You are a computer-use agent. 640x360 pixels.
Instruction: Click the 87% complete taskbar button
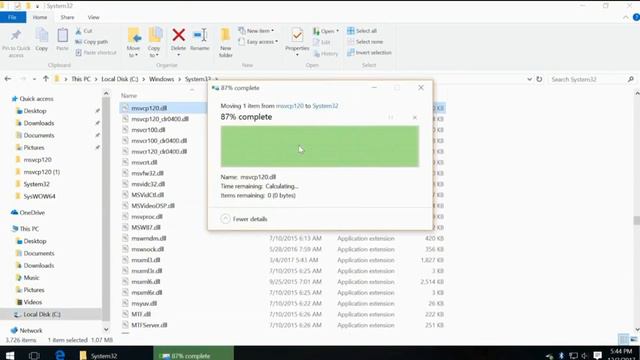(x=193, y=354)
